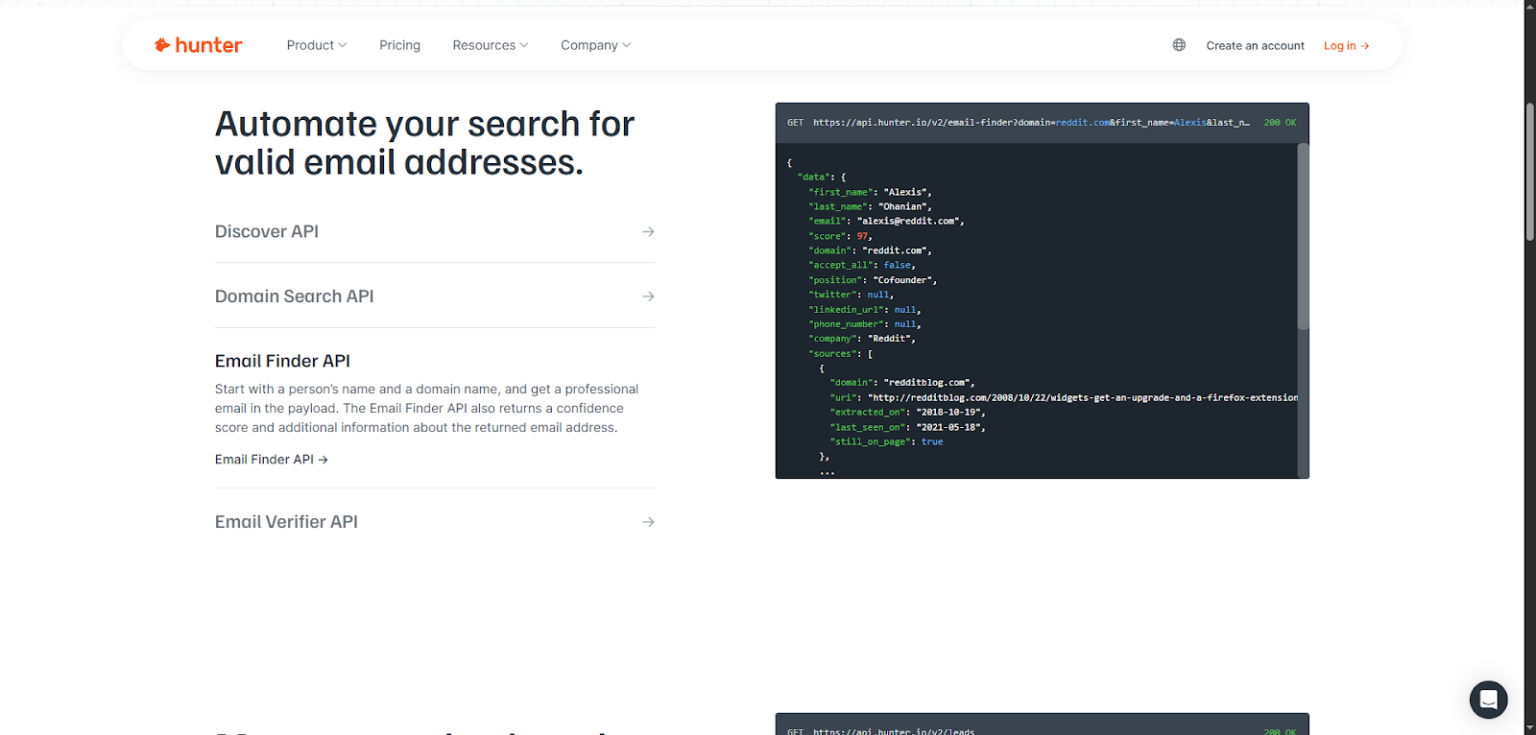Select the Pricing menu item
Viewport: 1536px width, 735px height.
click(x=399, y=45)
